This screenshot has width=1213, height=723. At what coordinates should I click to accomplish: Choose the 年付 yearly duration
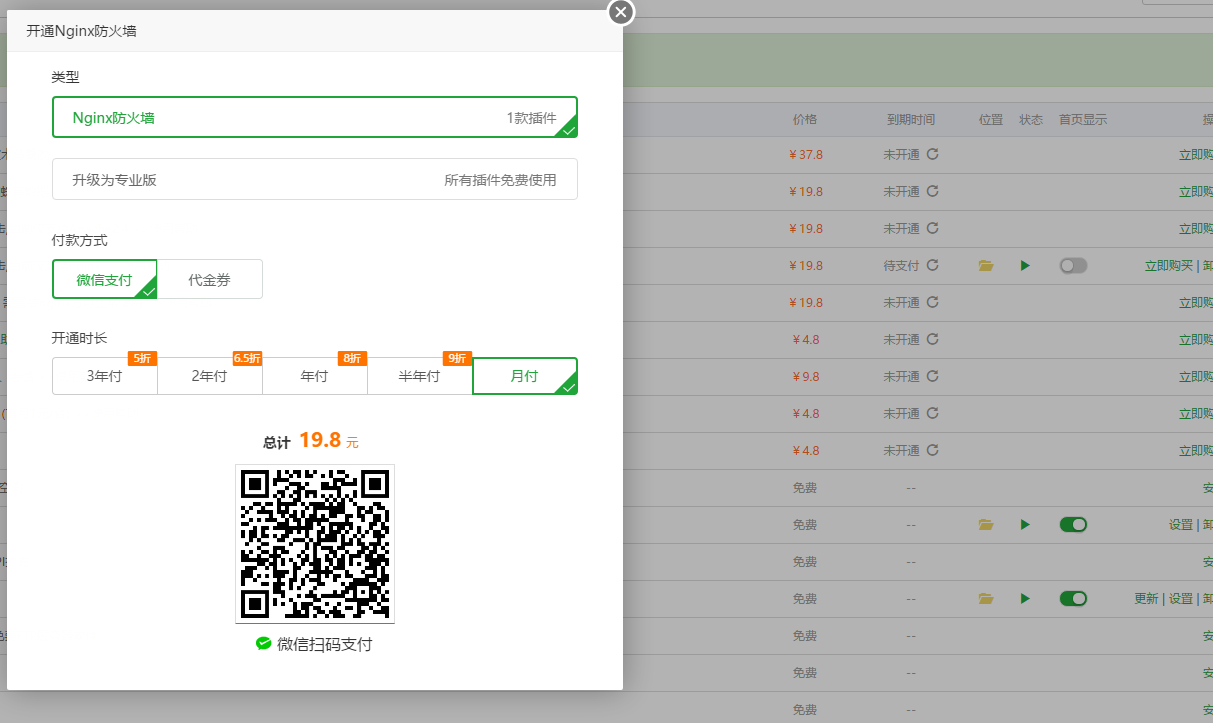point(315,376)
